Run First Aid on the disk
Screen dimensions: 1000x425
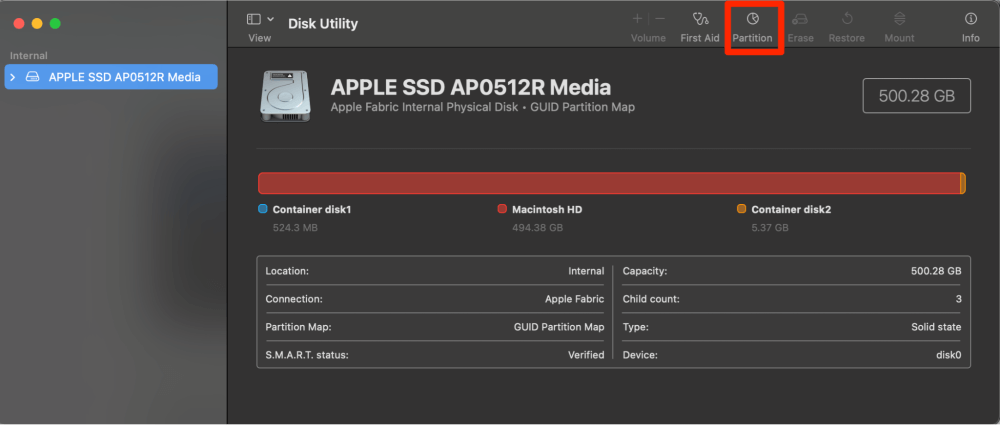699,26
